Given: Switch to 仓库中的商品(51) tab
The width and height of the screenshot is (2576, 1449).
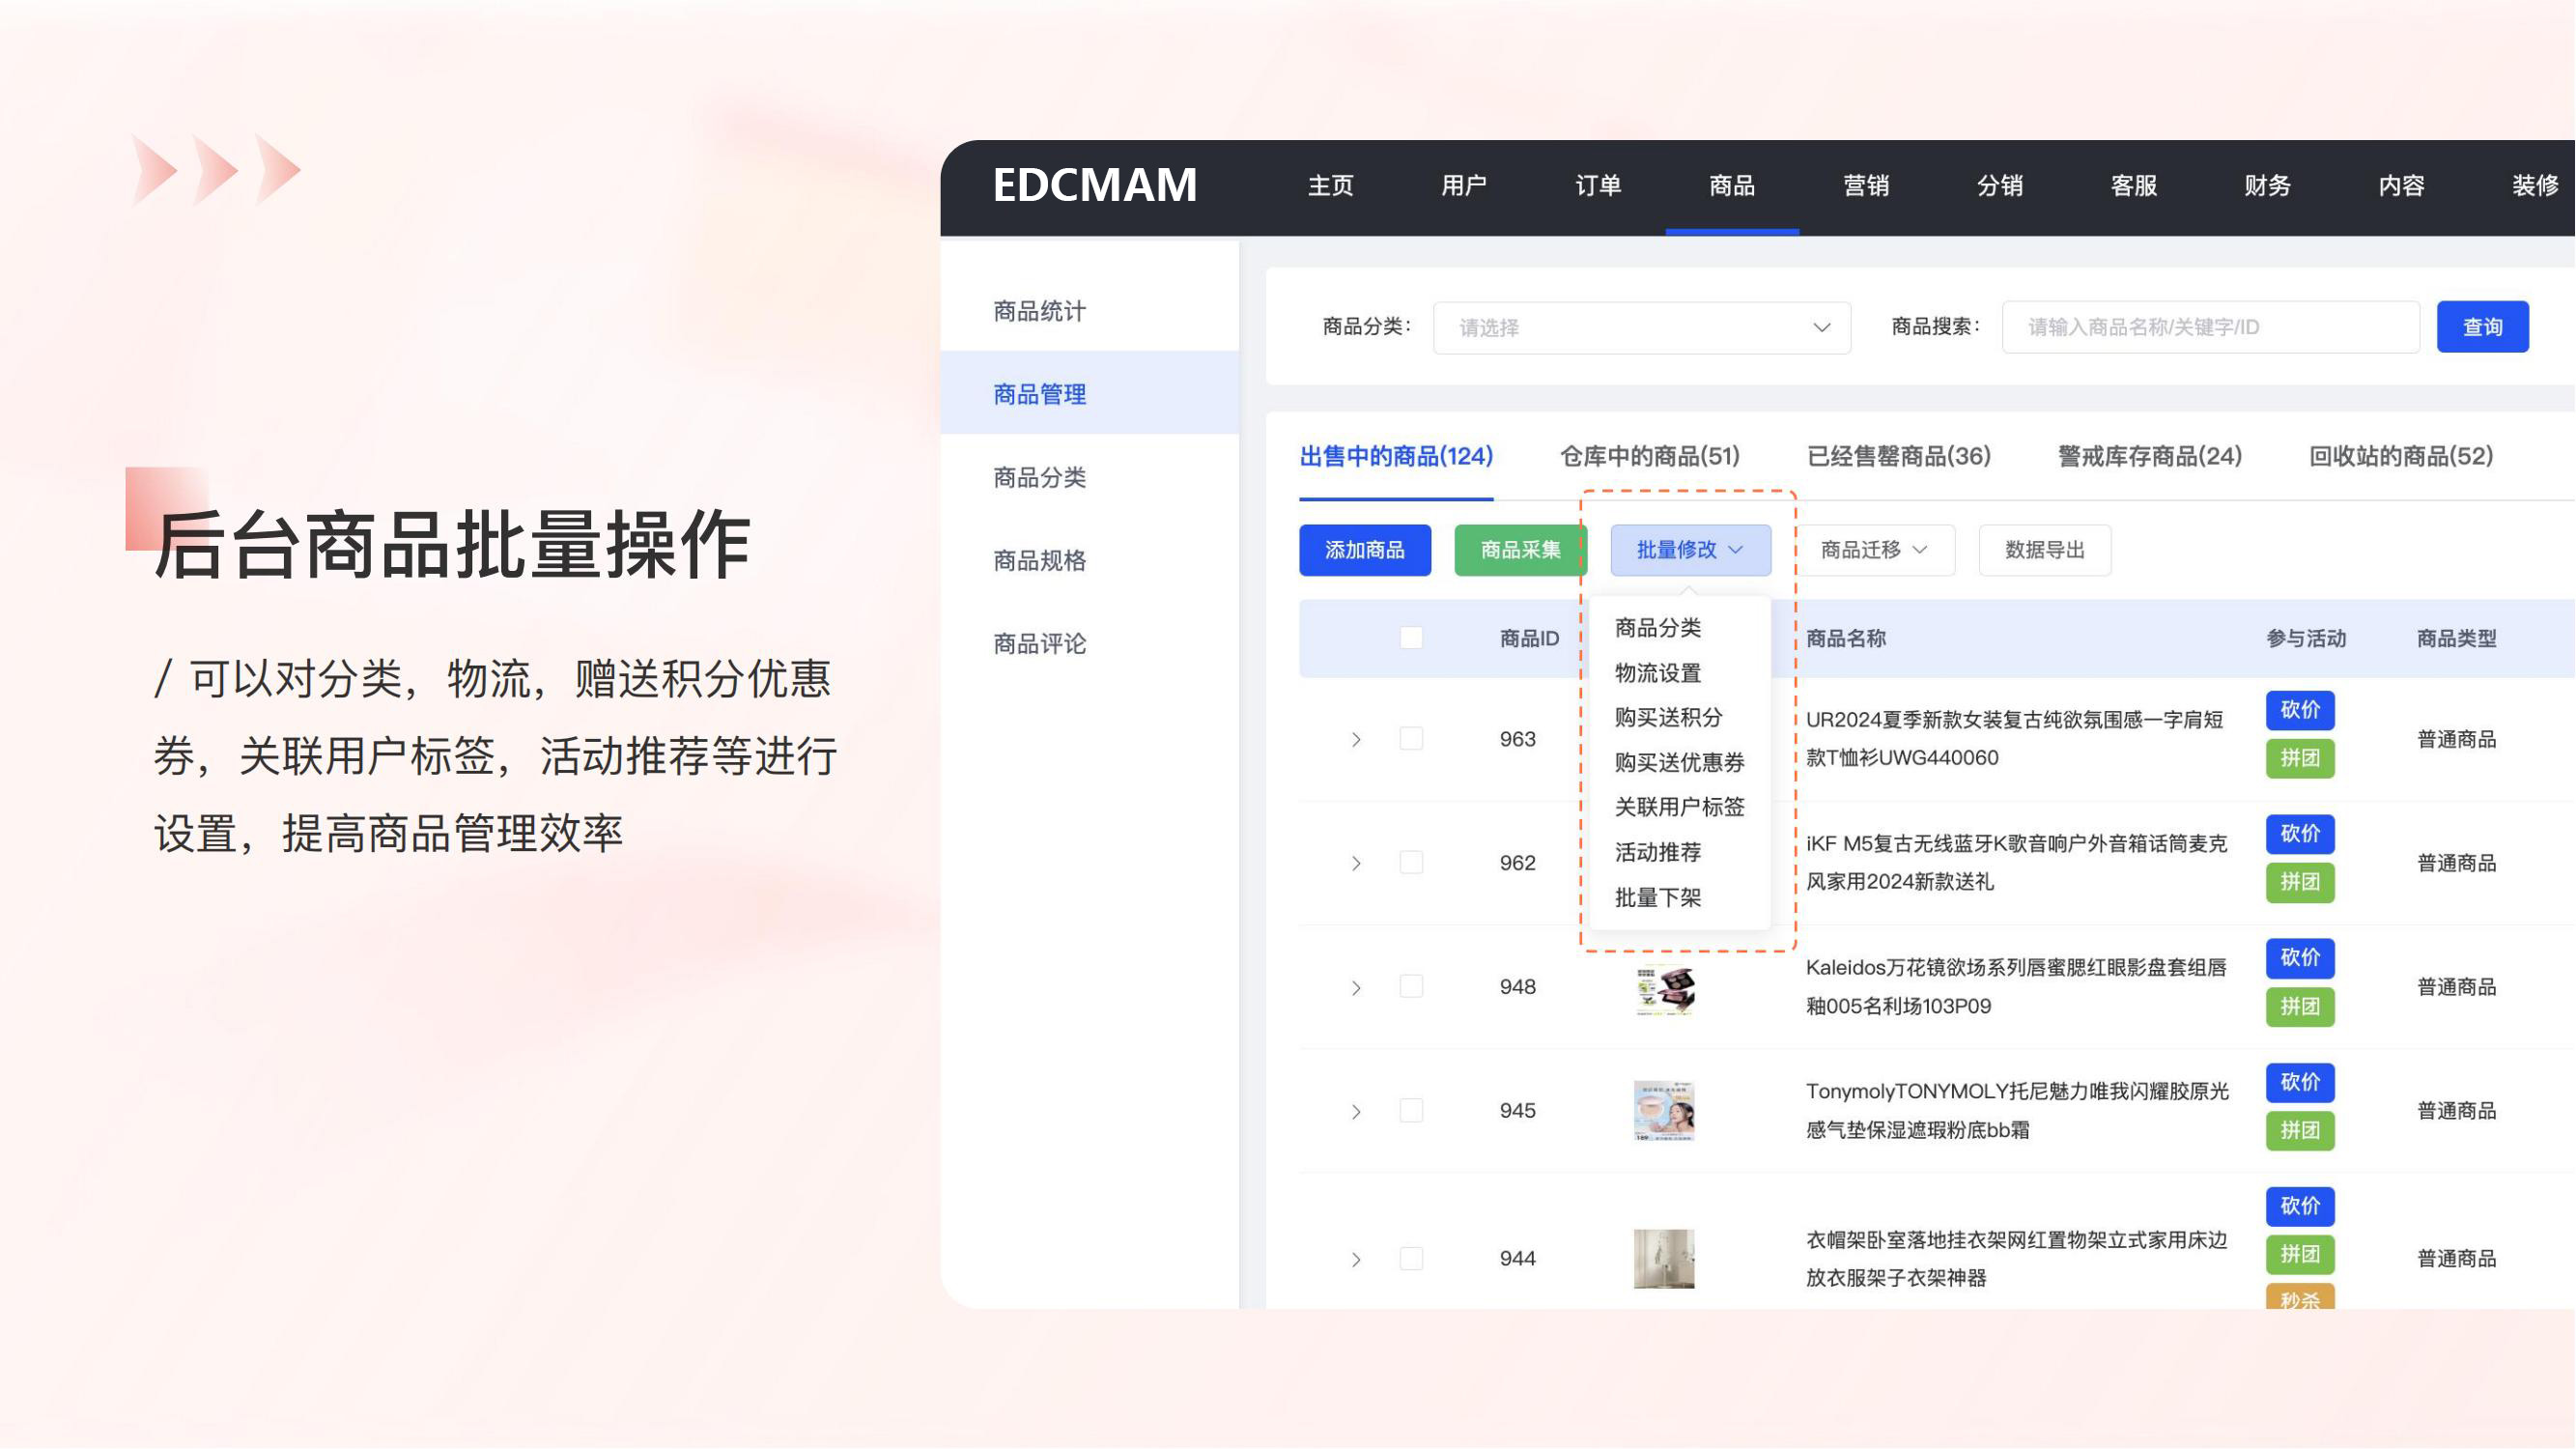Looking at the screenshot, I should (1650, 457).
